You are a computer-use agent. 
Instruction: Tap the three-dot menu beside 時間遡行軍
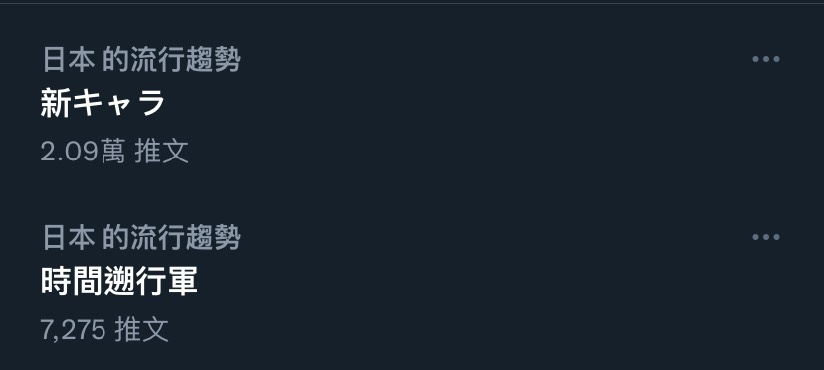[766, 237]
